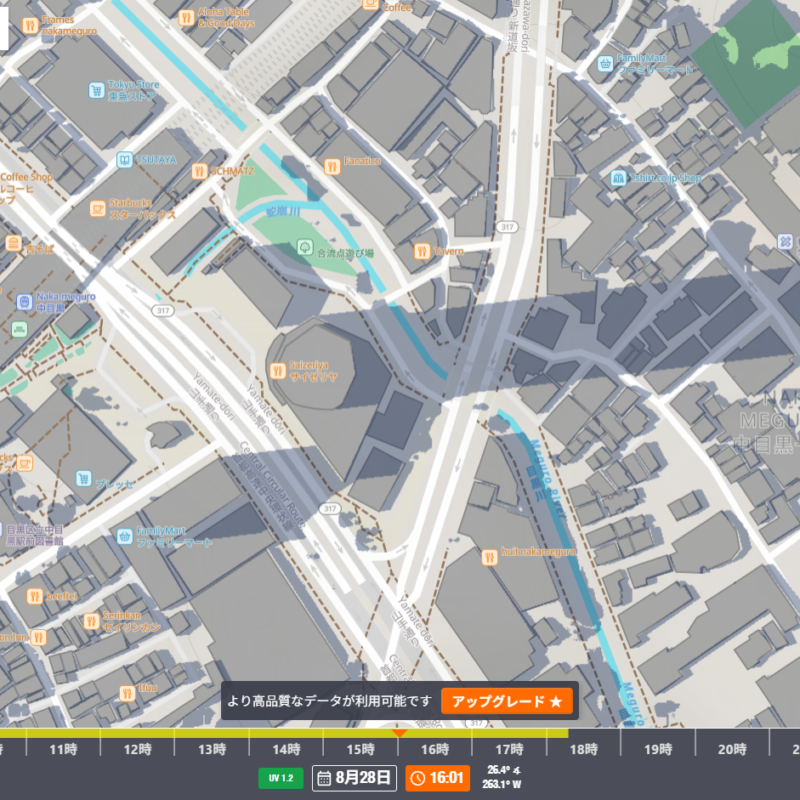Select the 20時 hour label
This screenshot has width=800, height=800.
coord(732,749)
